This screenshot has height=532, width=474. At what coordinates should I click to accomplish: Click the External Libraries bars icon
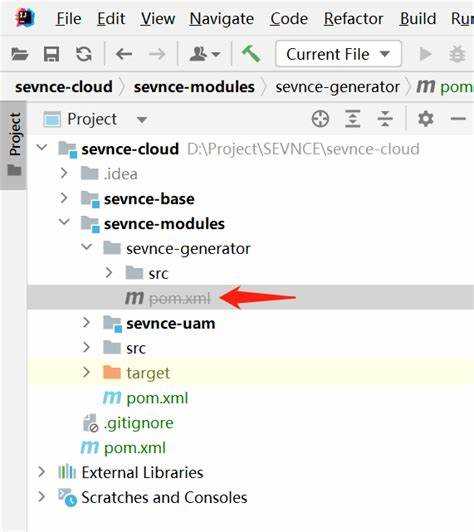pyautogui.click(x=67, y=471)
